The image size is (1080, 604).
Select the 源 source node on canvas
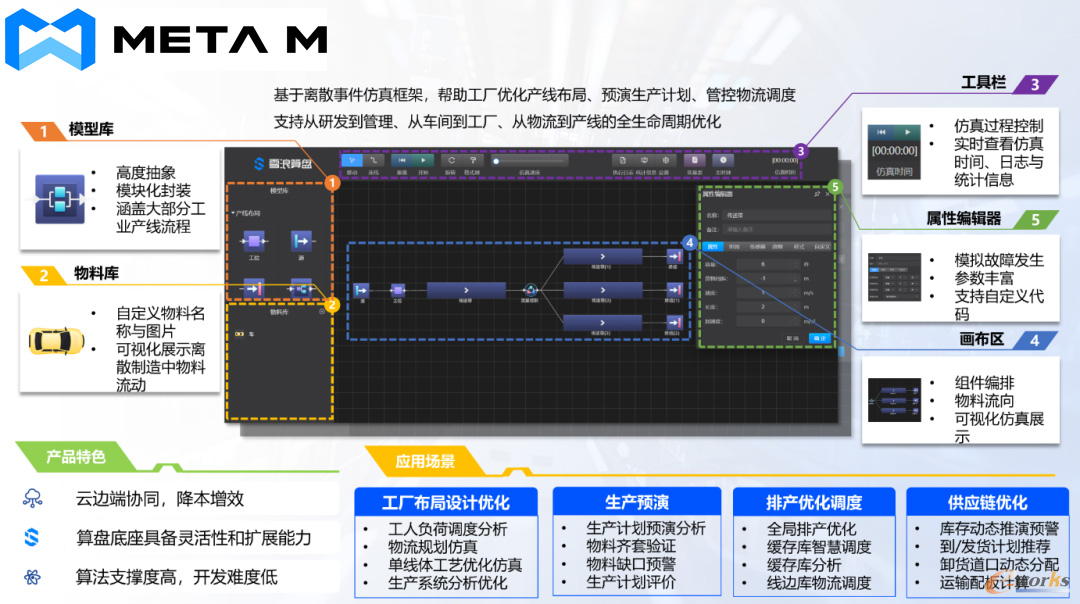click(362, 291)
